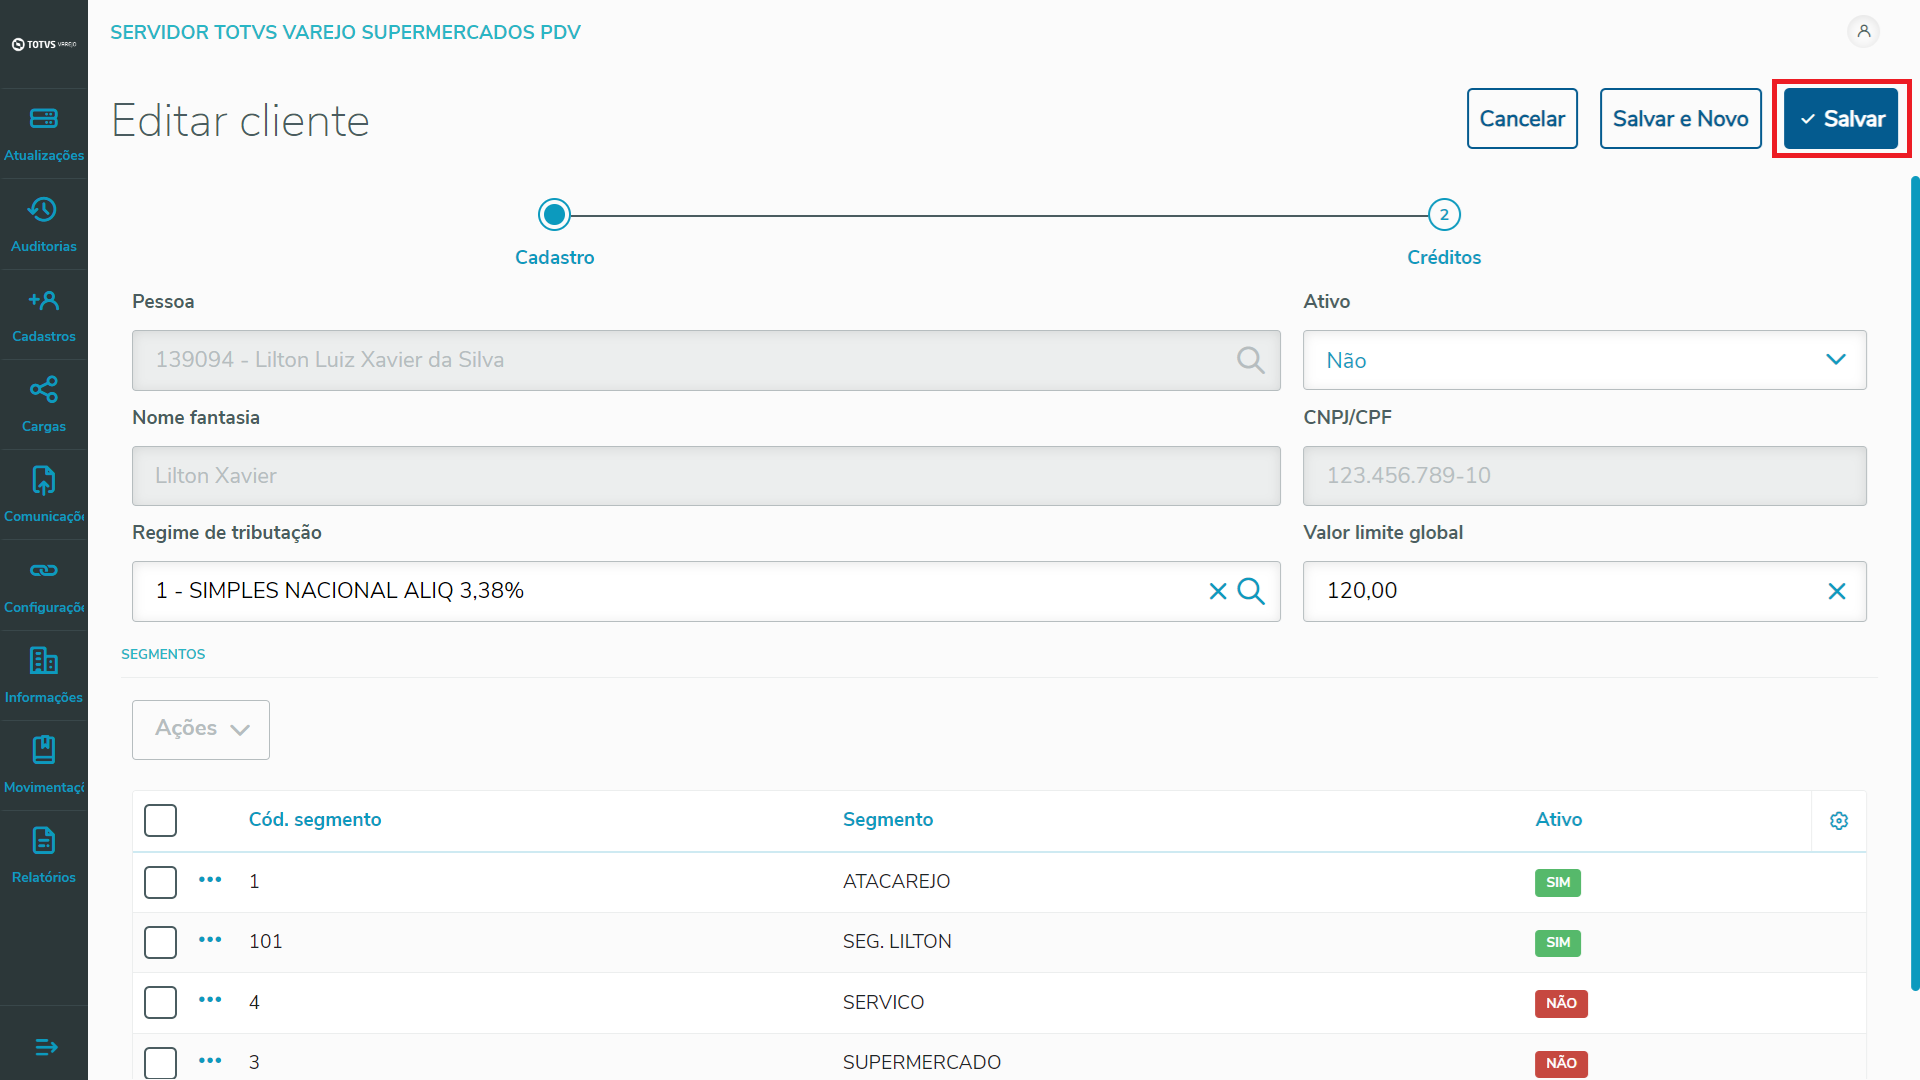The image size is (1920, 1080).
Task: Click the Cadastros add-person icon
Action: [x=43, y=300]
